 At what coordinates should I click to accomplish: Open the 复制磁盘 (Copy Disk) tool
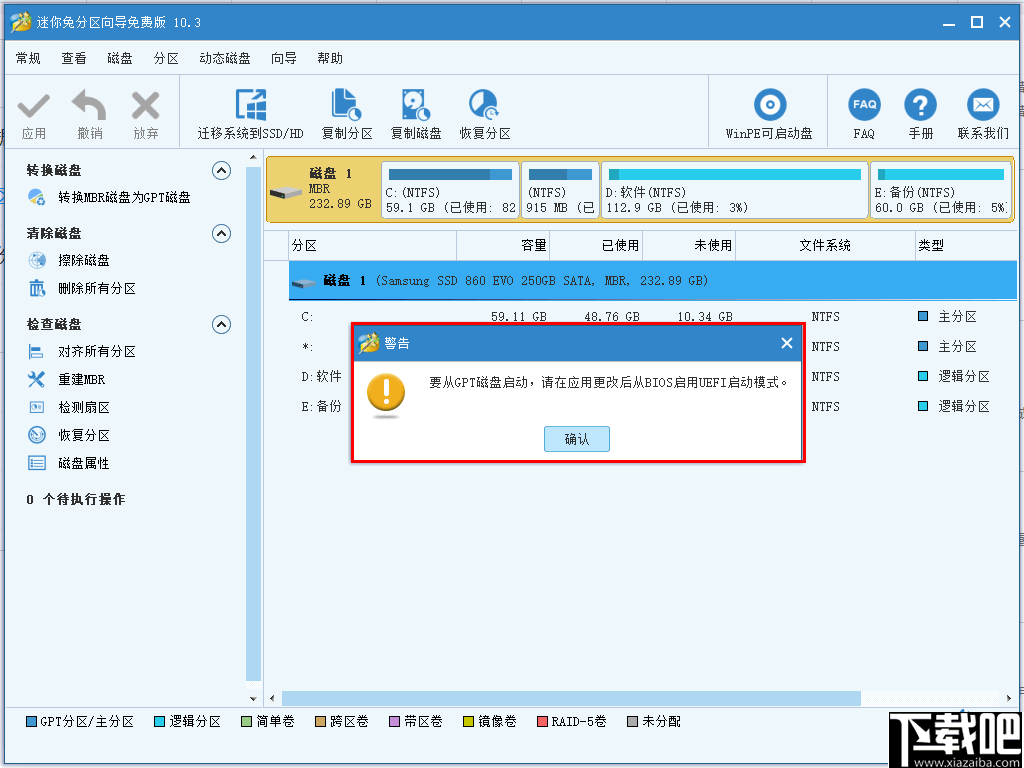[416, 110]
